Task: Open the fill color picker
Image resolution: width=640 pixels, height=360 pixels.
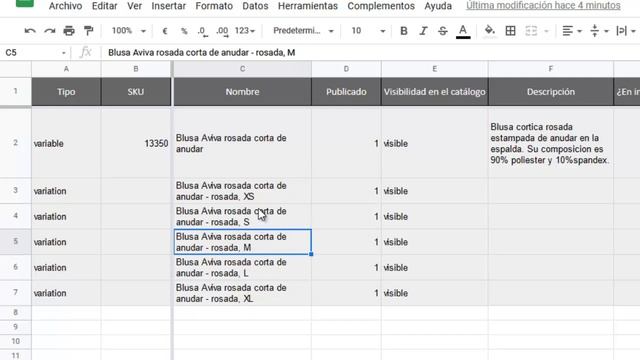Action: click(490, 31)
